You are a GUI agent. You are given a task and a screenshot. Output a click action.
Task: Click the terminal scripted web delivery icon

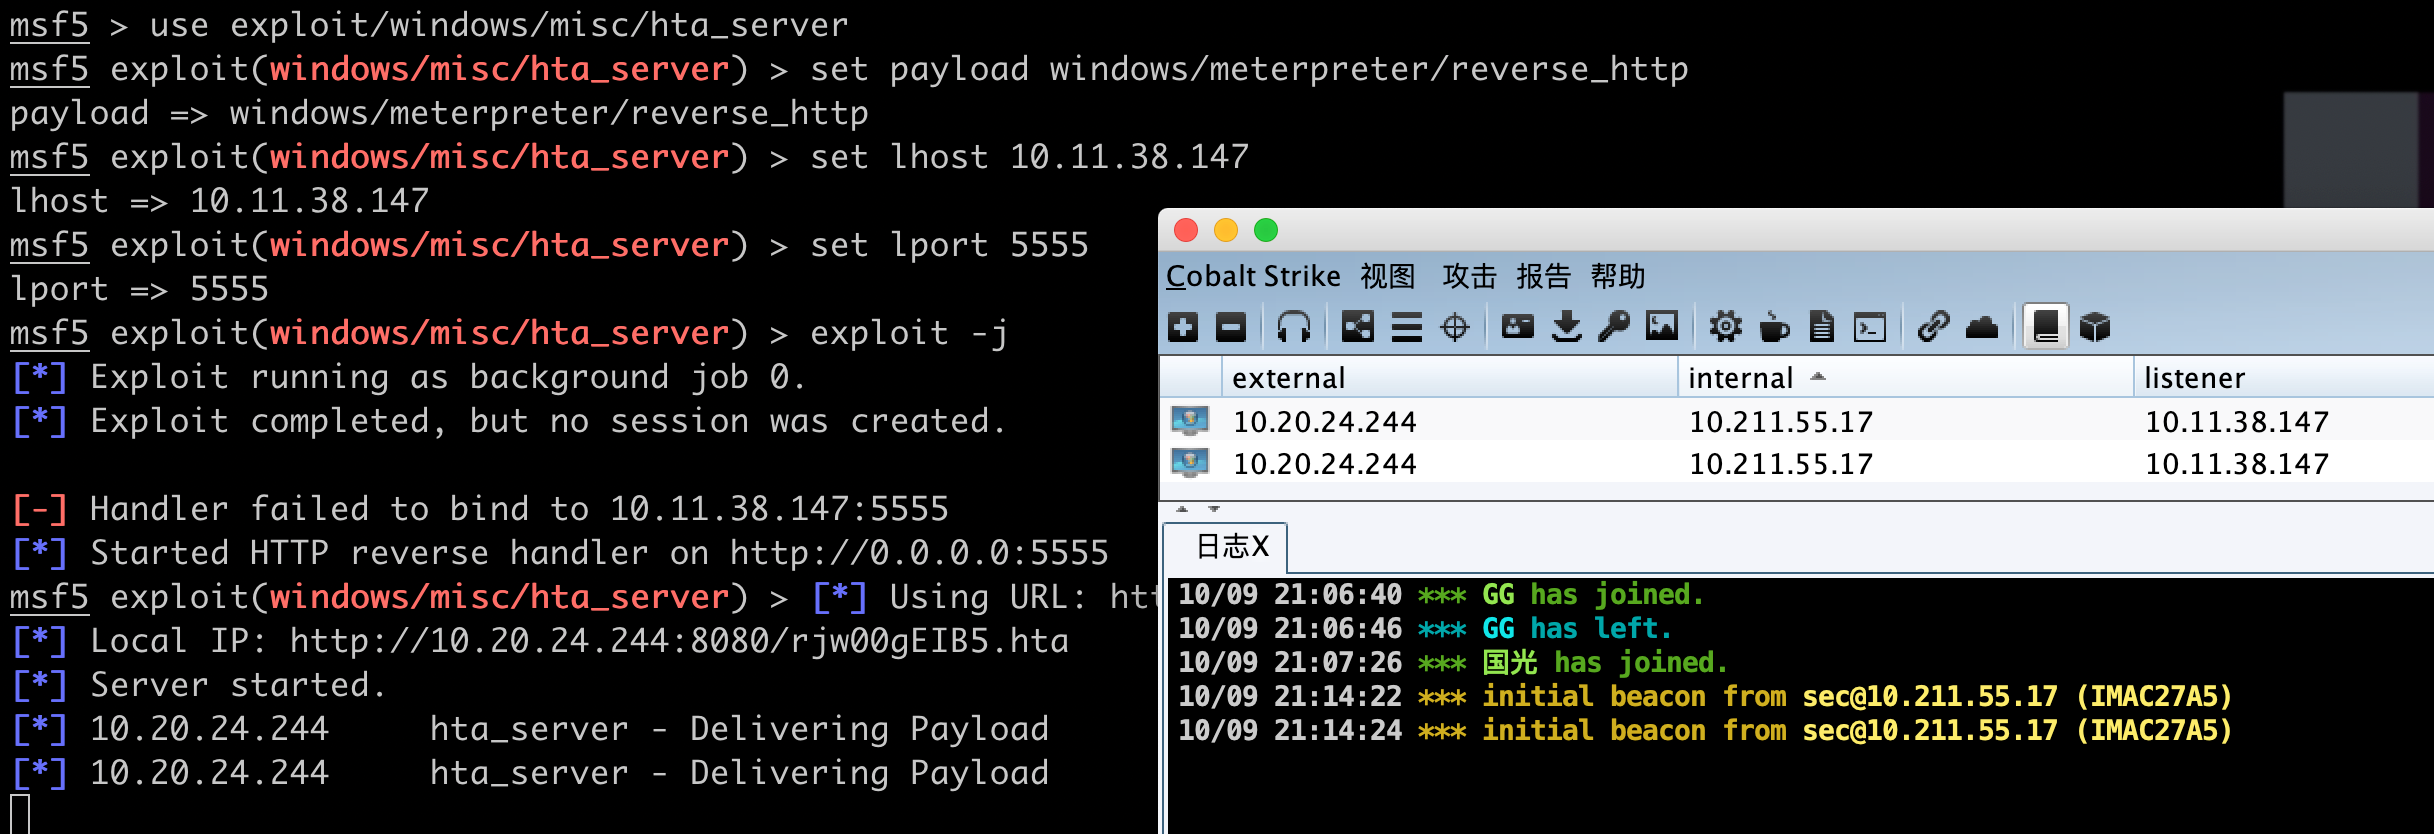pos(1870,327)
